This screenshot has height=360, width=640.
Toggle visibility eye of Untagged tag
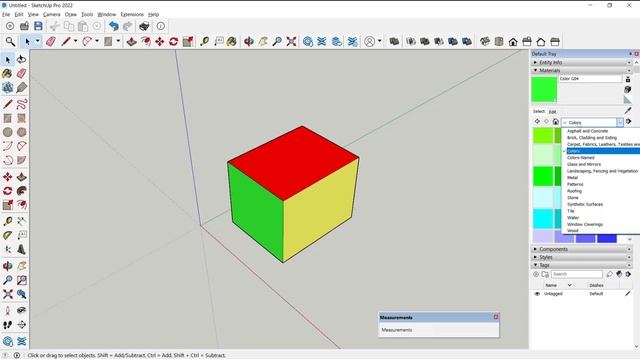(x=537, y=294)
